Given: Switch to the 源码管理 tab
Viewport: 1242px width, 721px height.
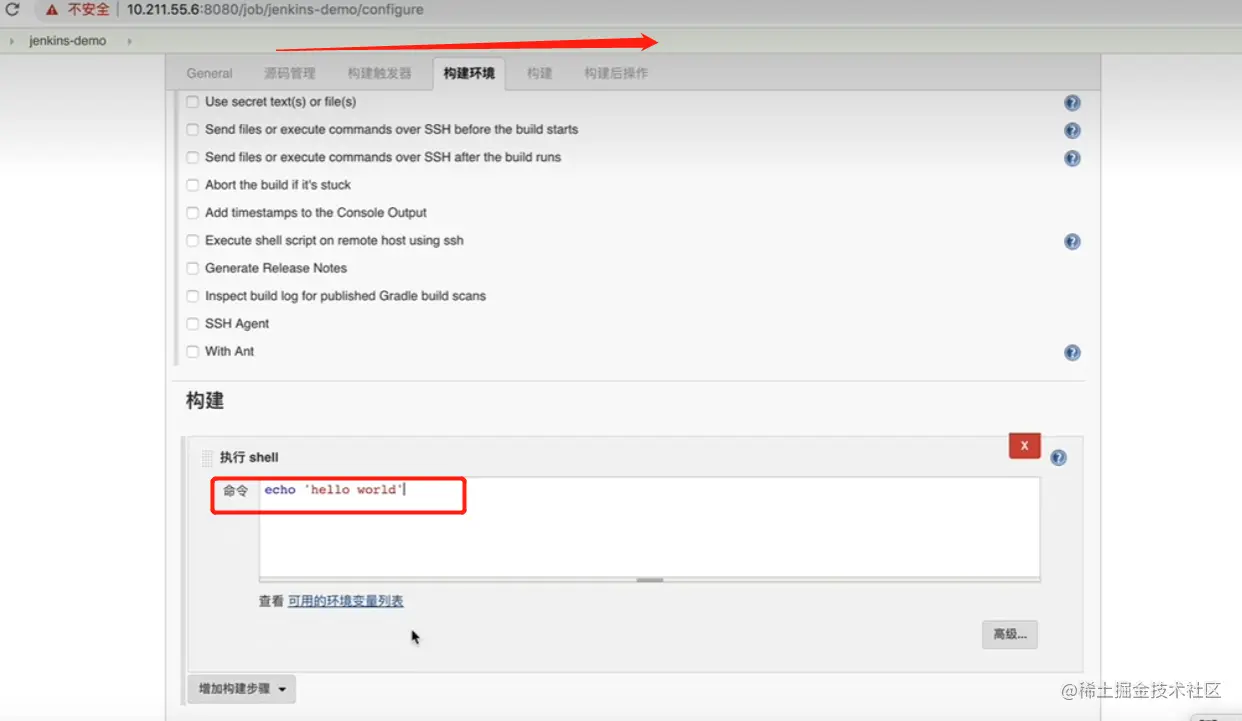Looking at the screenshot, I should click(x=290, y=73).
